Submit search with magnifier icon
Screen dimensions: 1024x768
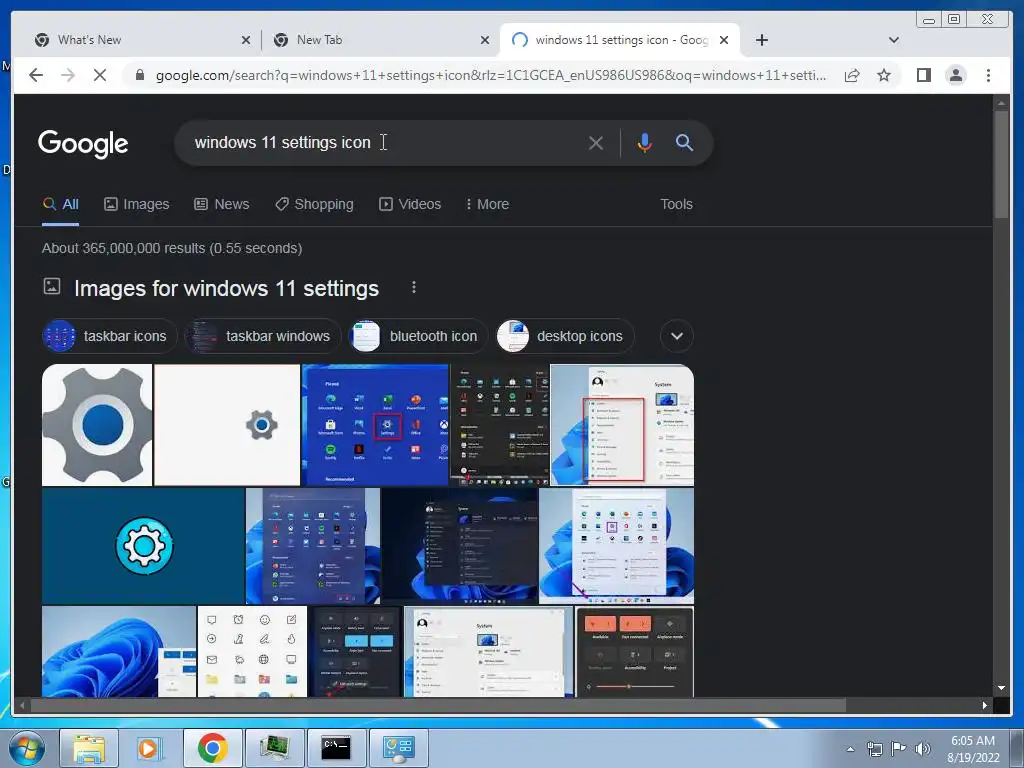[x=684, y=142]
